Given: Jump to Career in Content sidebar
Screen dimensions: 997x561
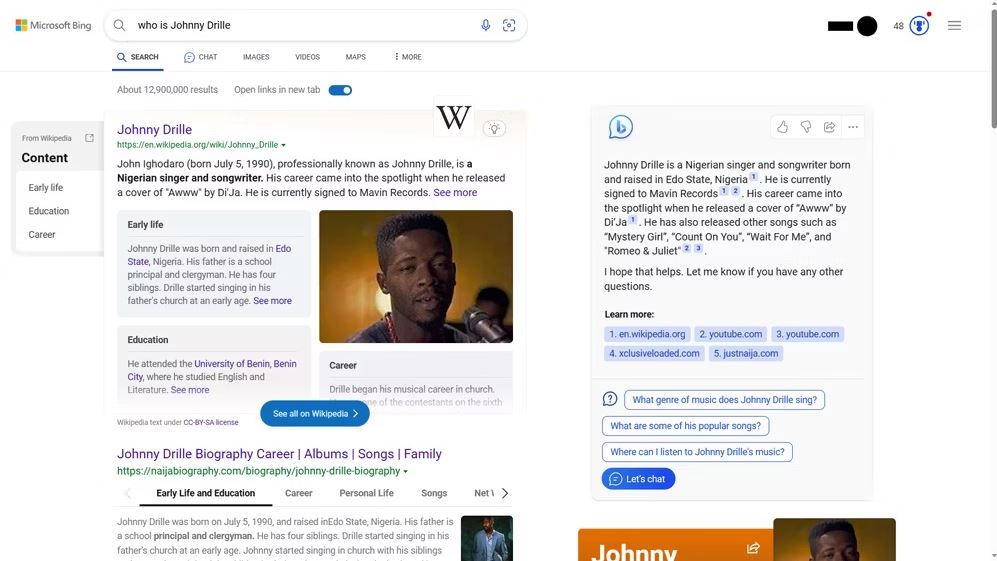Looking at the screenshot, I should (42, 235).
